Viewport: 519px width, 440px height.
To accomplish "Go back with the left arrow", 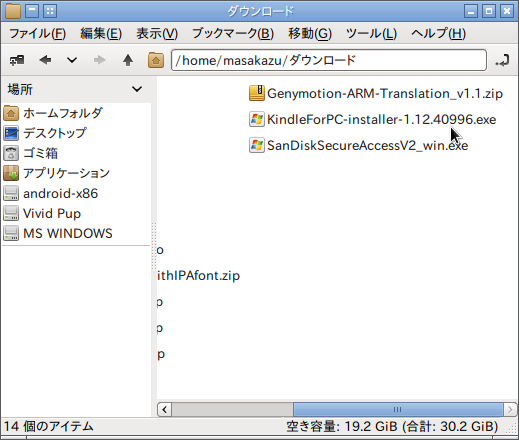I will tap(45, 60).
